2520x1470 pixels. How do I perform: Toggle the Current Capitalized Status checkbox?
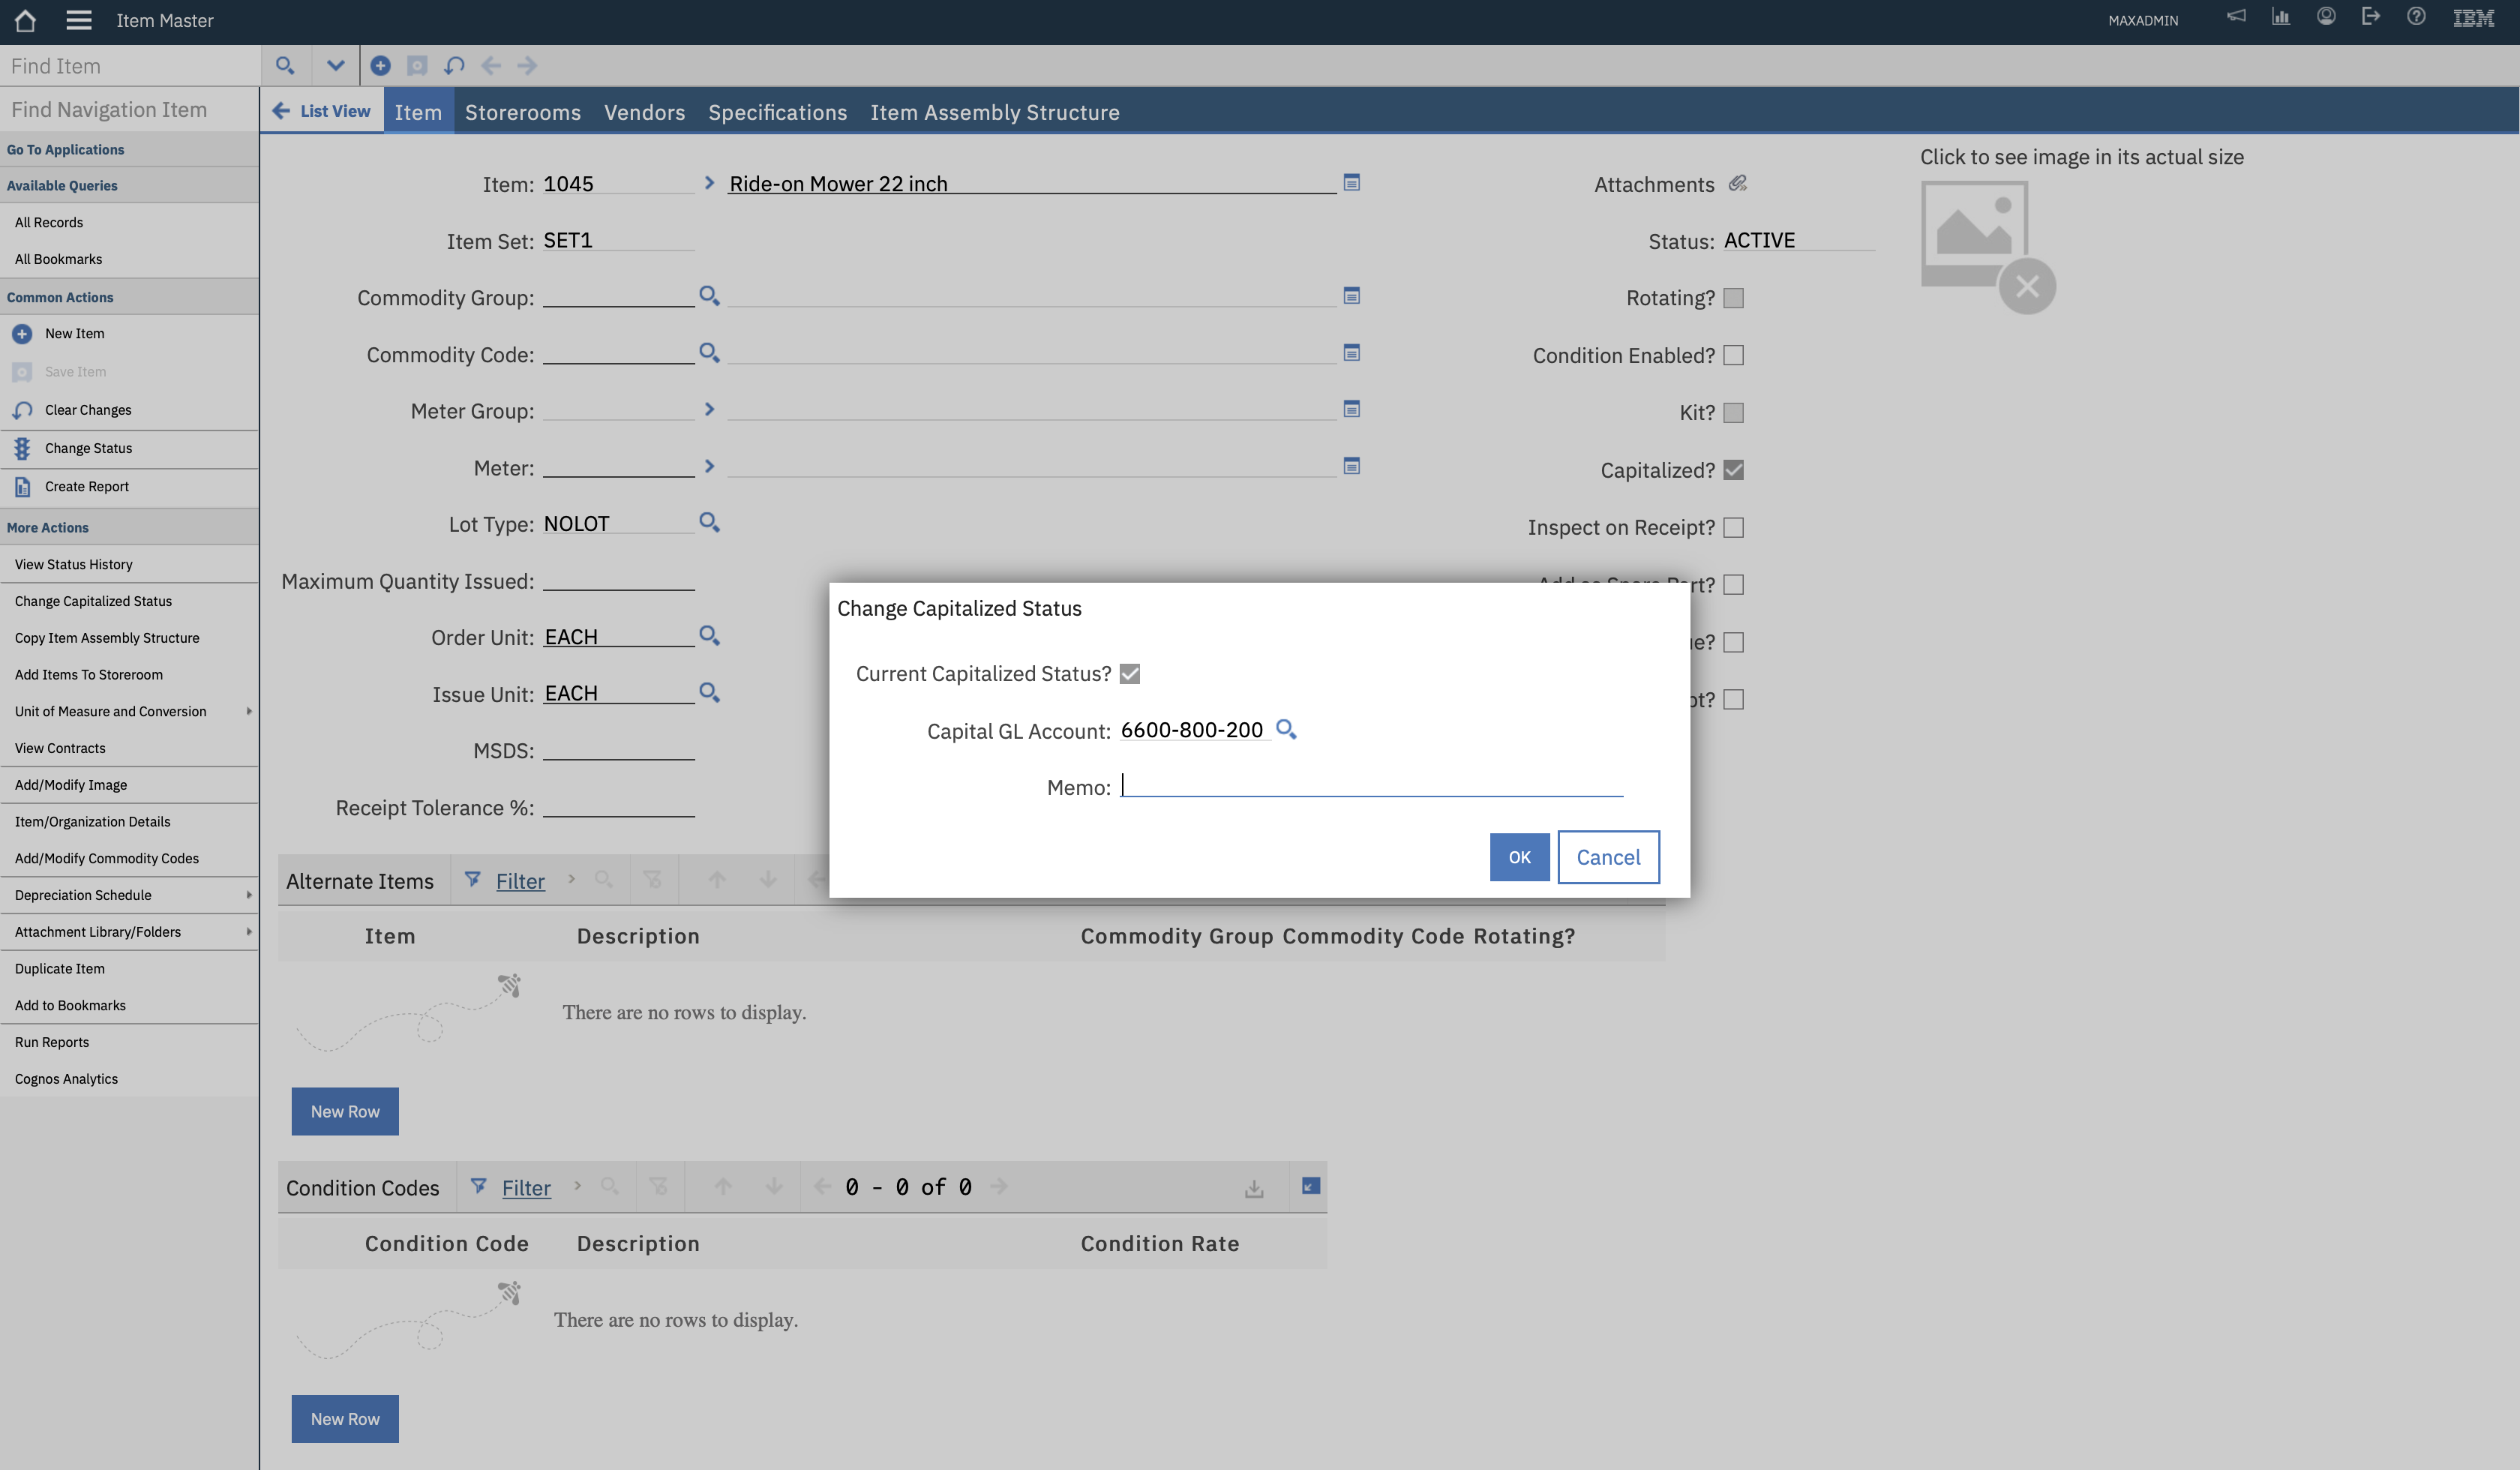click(x=1130, y=673)
